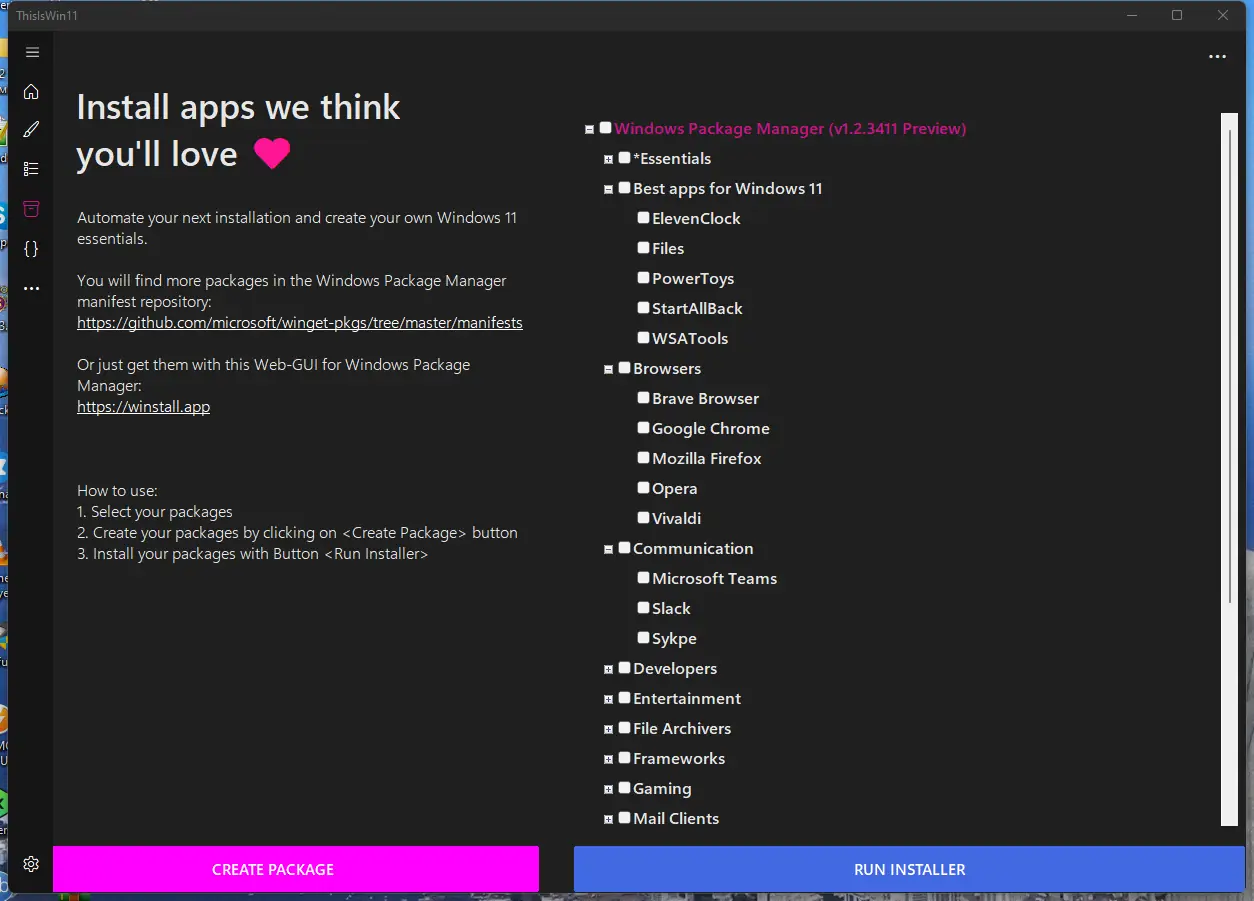Screen dimensions: 1254x901
Task: Click the Frameworks category label
Action: coord(679,758)
